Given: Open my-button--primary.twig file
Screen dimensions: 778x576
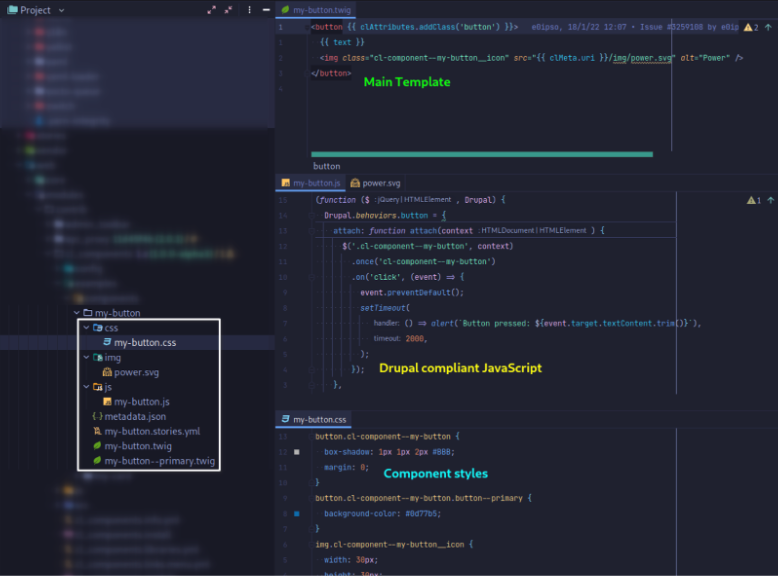Looking at the screenshot, I should tap(158, 461).
